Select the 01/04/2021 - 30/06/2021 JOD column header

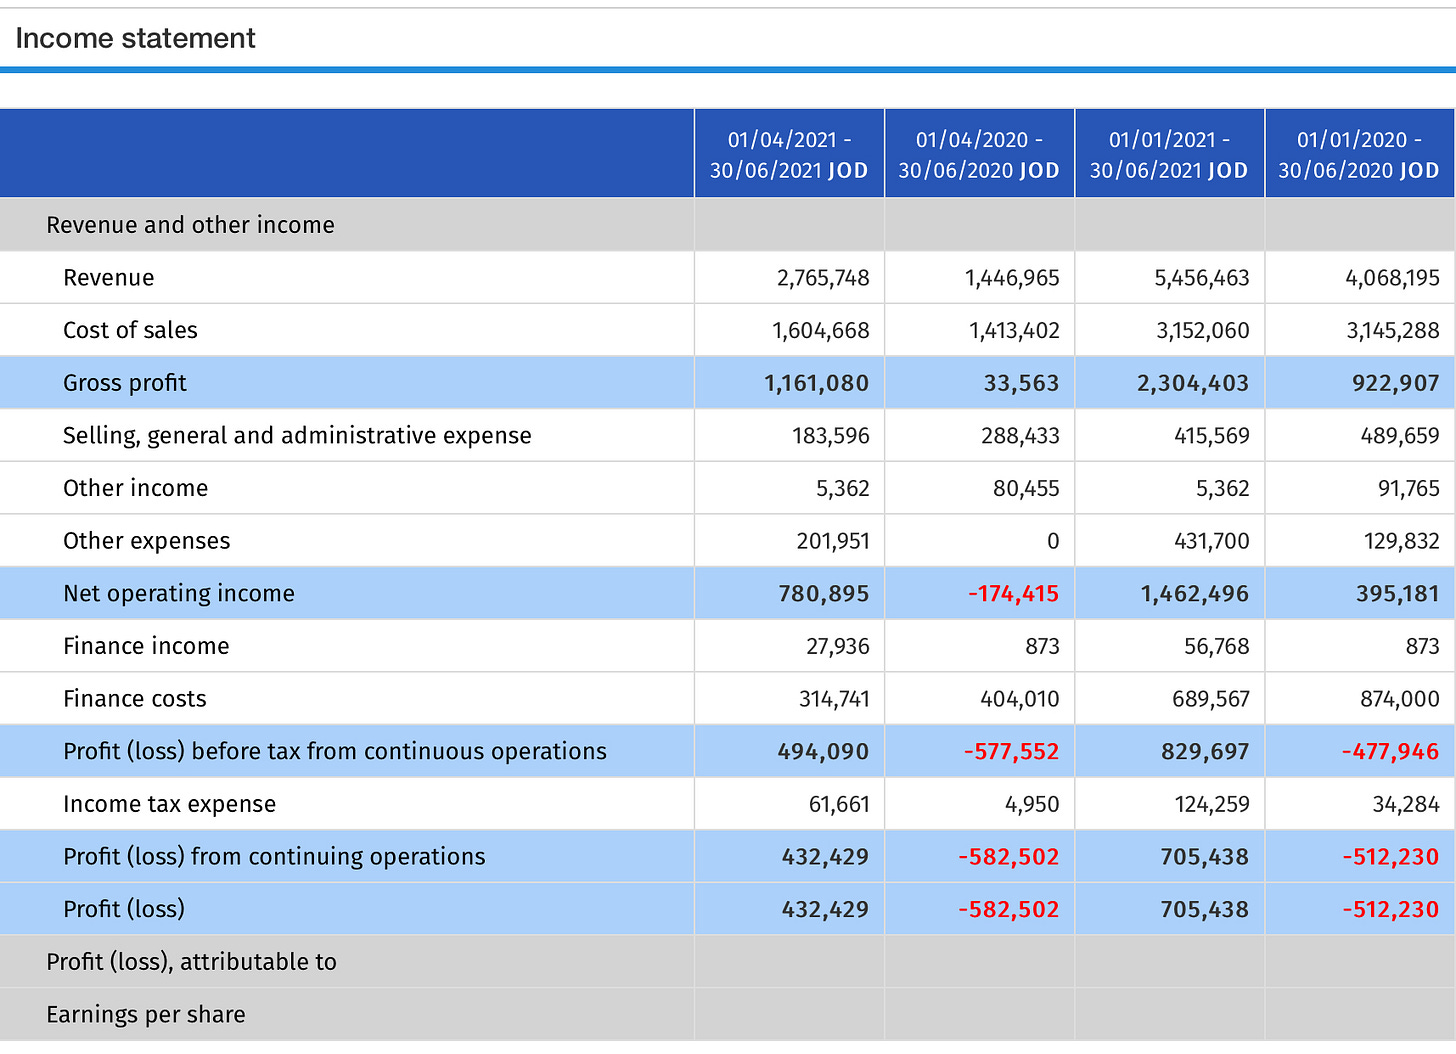[x=789, y=154]
